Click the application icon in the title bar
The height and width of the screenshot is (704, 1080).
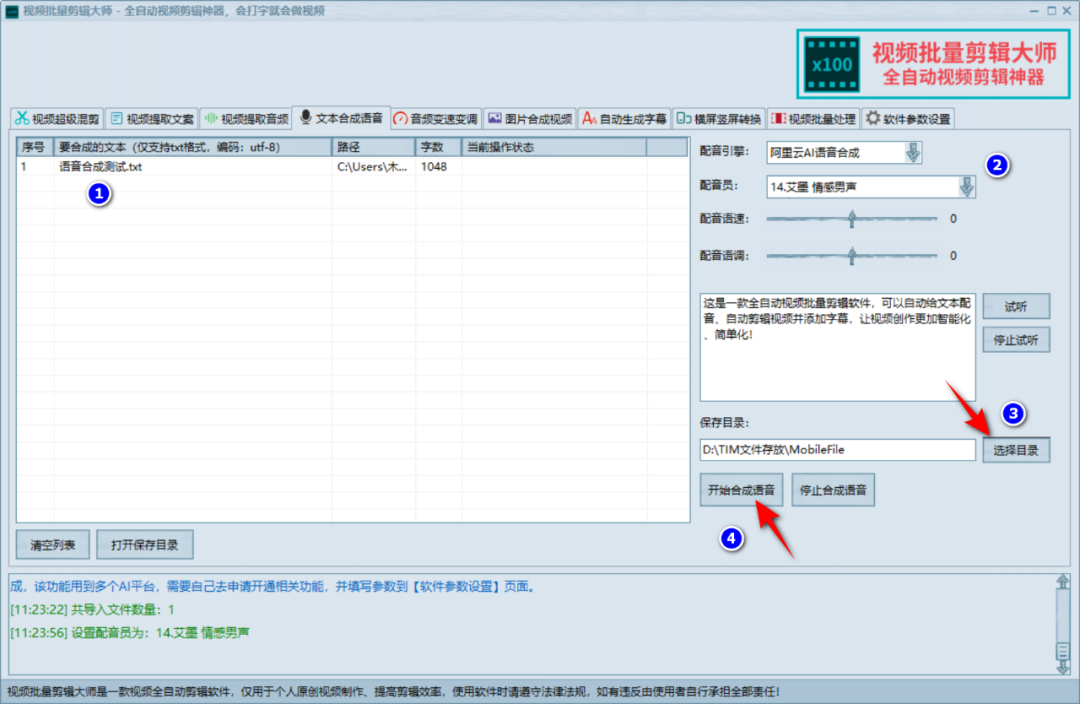pyautogui.click(x=12, y=11)
